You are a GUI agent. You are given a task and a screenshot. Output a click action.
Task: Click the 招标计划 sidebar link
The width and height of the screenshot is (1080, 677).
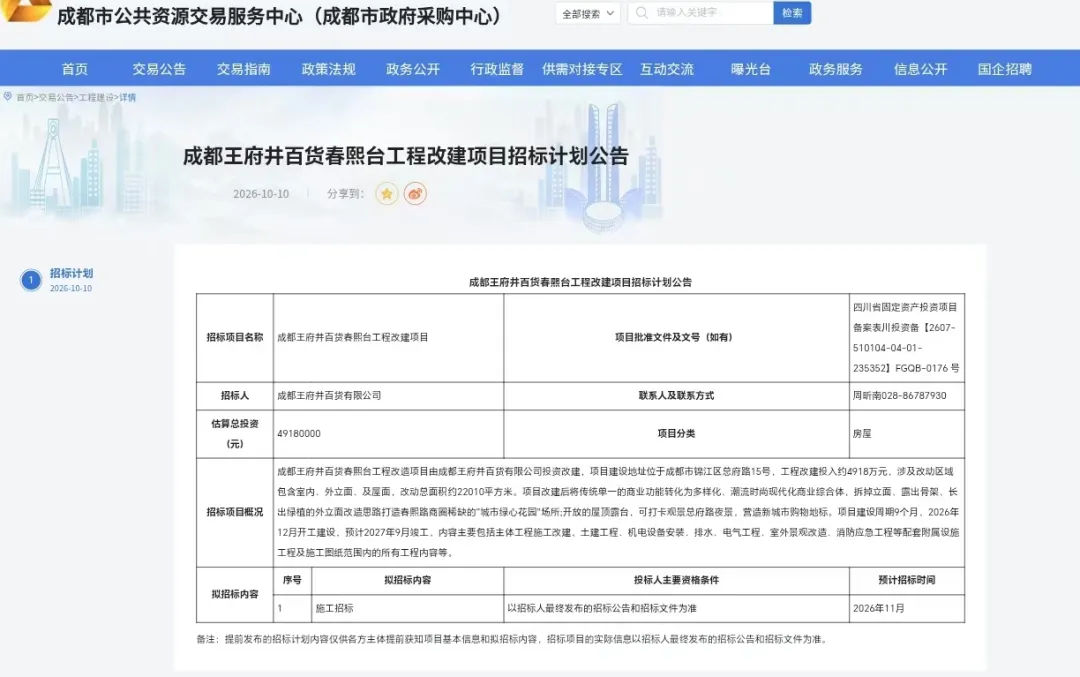tap(71, 273)
